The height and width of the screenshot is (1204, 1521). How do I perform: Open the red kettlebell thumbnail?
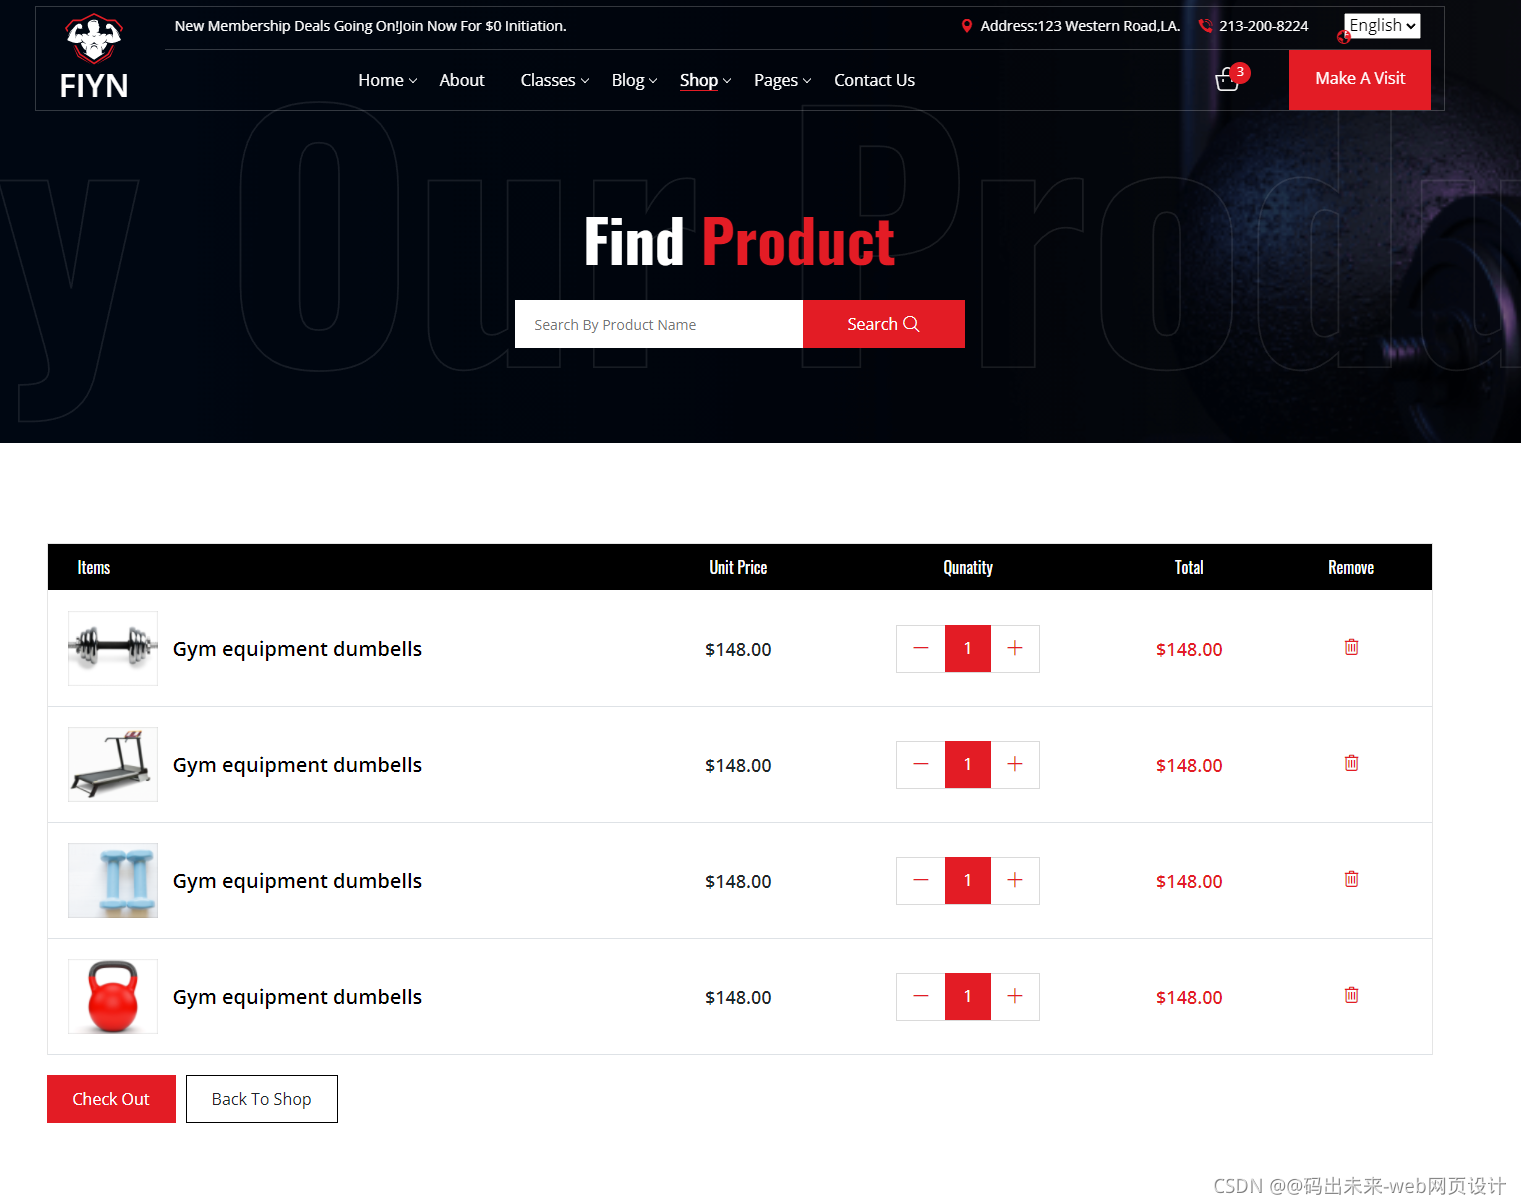click(x=113, y=996)
